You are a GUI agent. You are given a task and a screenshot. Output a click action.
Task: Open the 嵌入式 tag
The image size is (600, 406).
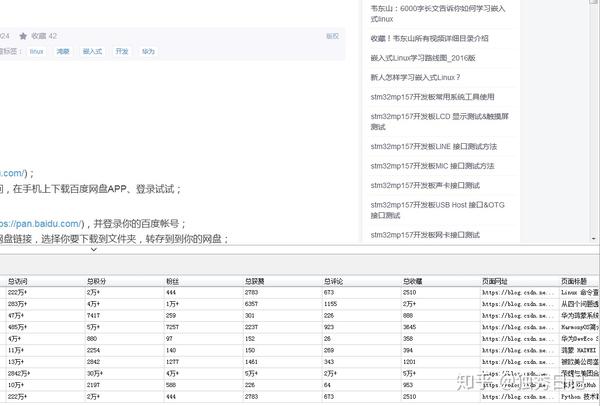click(x=92, y=51)
